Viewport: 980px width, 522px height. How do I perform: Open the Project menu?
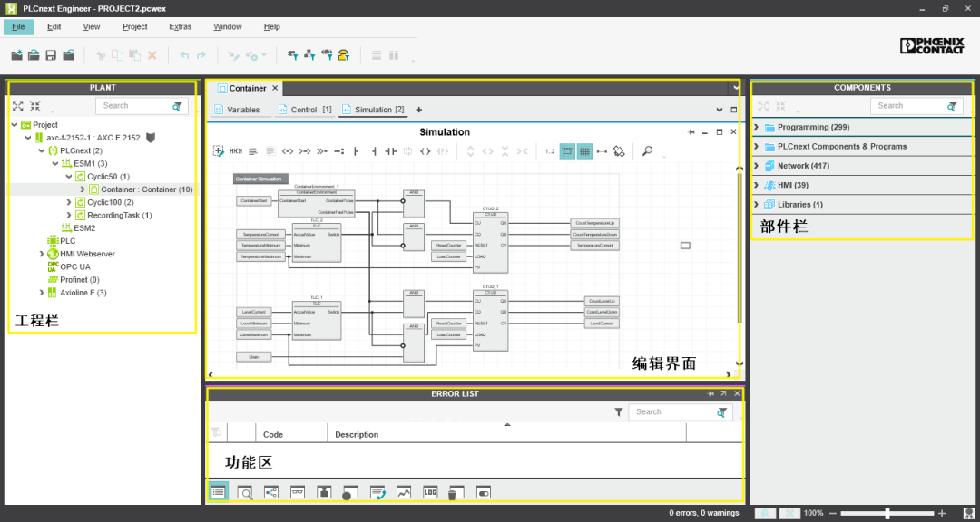[x=135, y=27]
